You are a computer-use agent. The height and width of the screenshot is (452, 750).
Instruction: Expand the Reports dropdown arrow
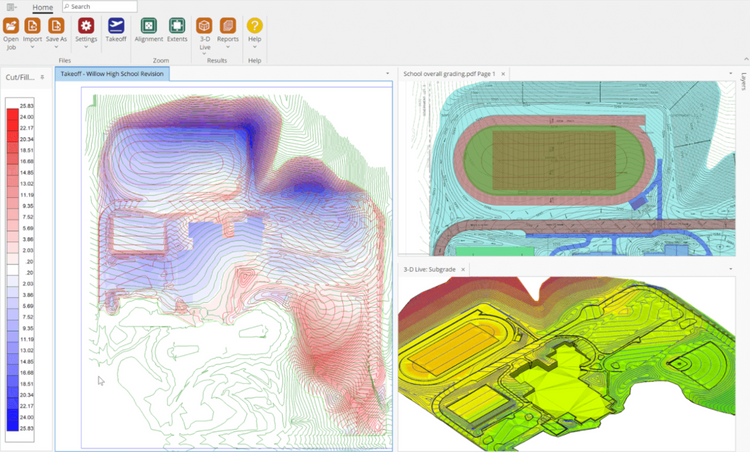(228, 47)
